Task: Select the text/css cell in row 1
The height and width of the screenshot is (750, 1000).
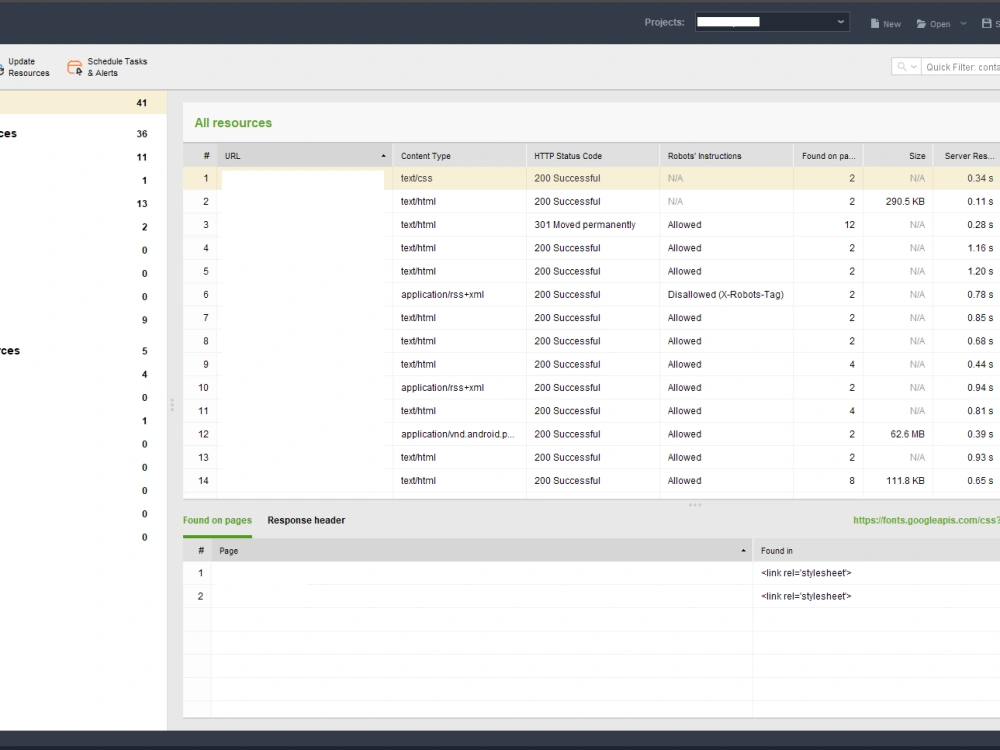Action: [x=459, y=179]
